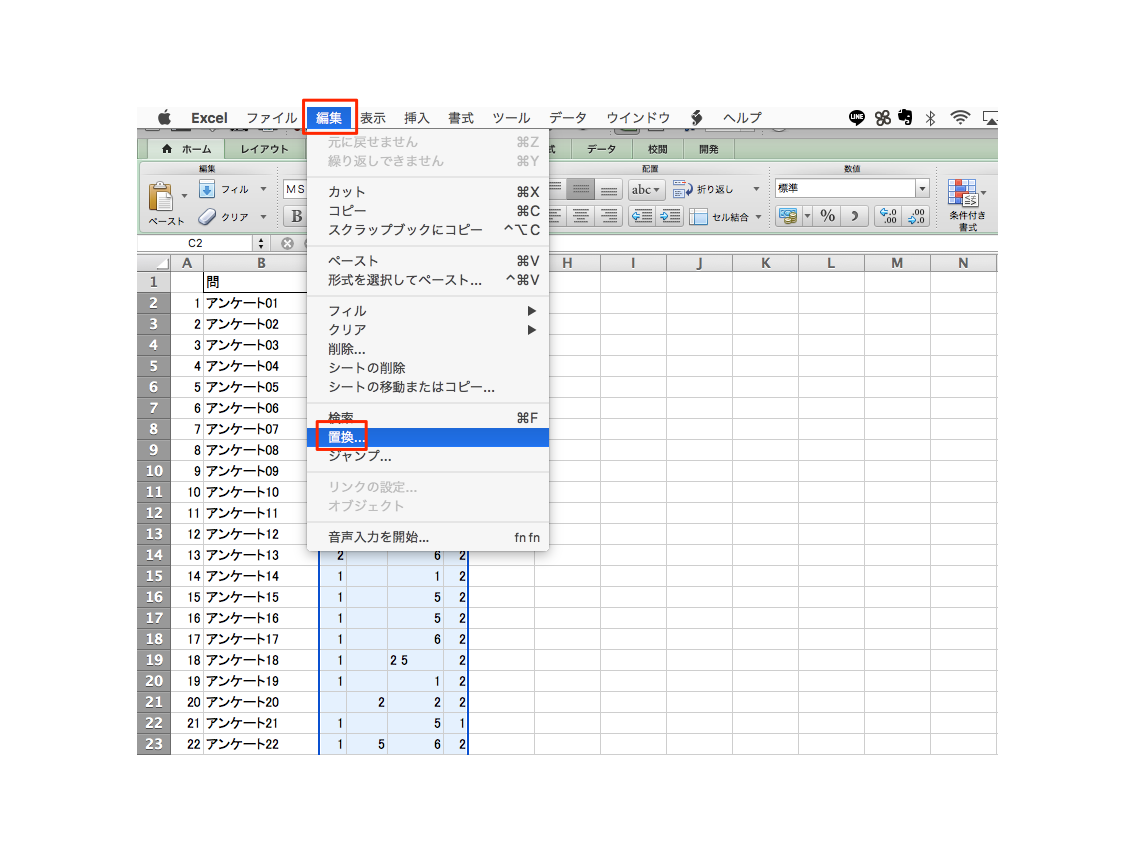
Task: Click the four-petal icon beside LINE
Action: coord(882,117)
